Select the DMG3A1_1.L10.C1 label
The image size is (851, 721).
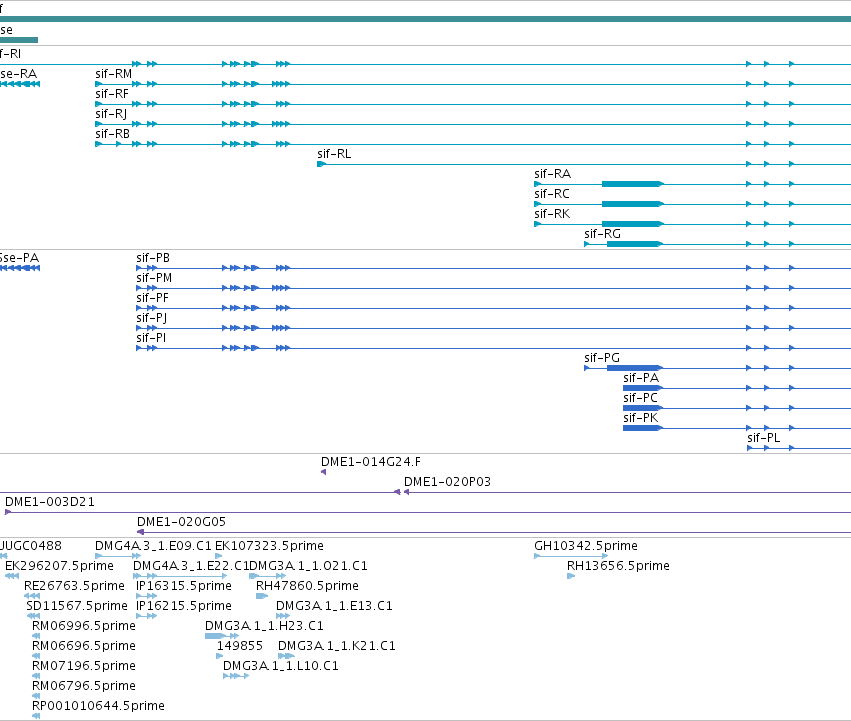click(x=281, y=666)
